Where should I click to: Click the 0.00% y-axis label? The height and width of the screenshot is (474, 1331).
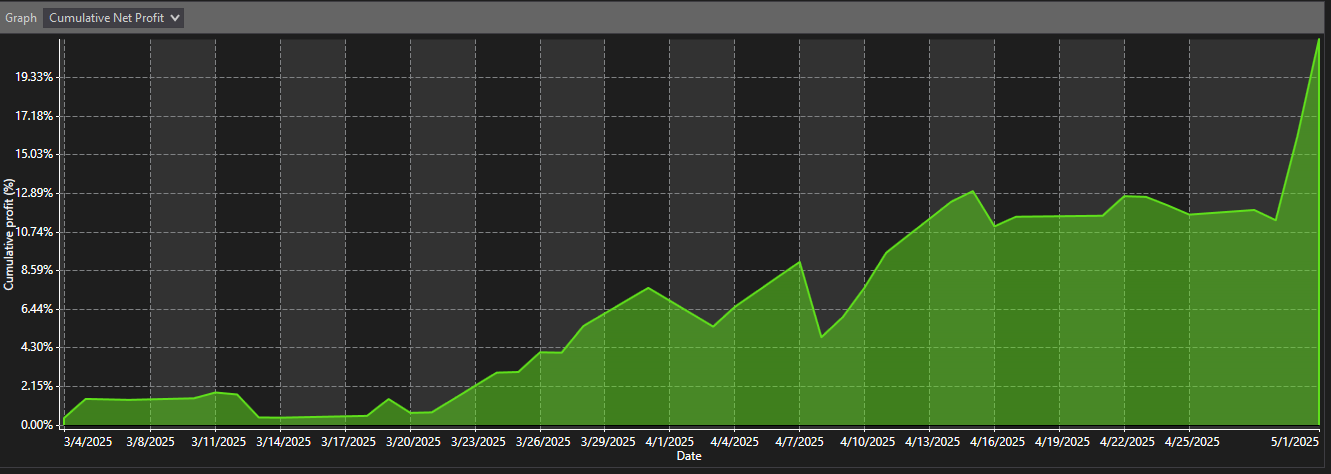[x=36, y=425]
